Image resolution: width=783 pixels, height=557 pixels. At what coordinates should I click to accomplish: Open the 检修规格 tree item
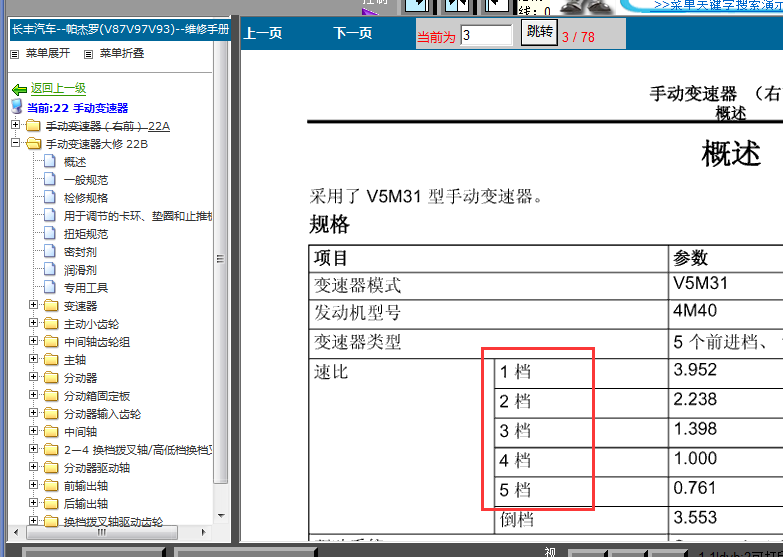[x=86, y=198]
